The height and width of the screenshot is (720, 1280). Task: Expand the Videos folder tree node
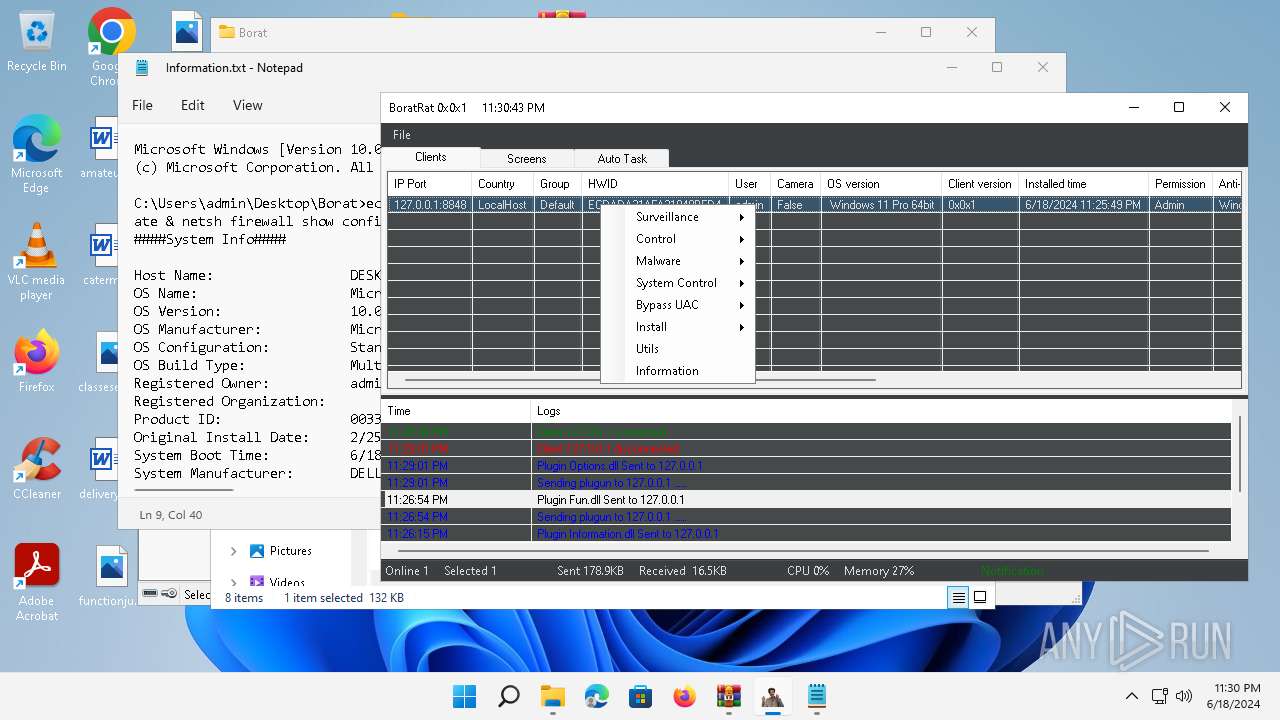coord(234,581)
